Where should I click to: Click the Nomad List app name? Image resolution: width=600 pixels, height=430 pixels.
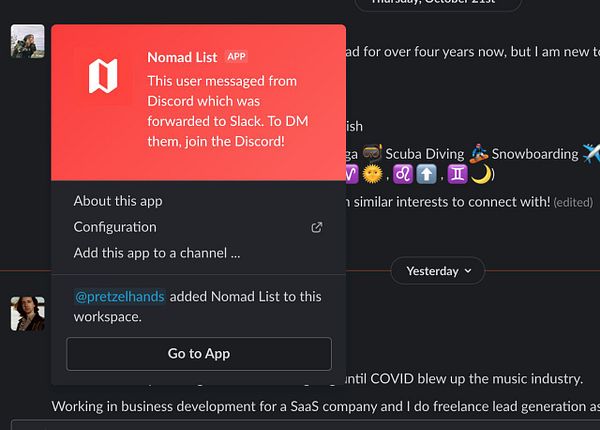pyautogui.click(x=182, y=57)
